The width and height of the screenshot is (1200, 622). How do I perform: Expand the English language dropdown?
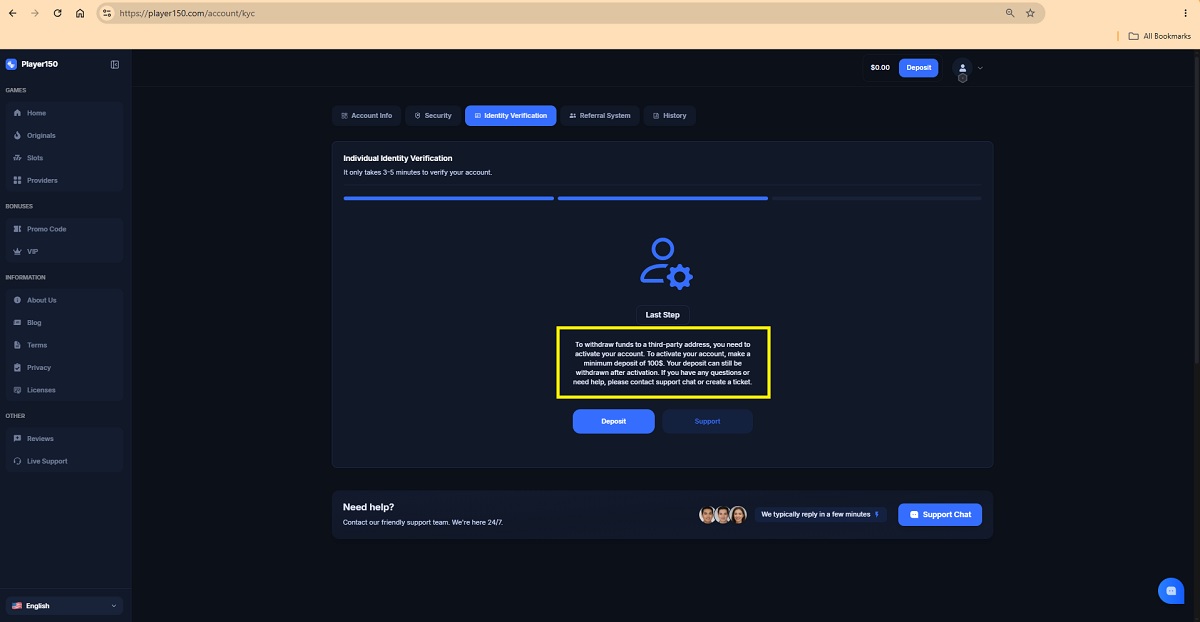tap(65, 605)
